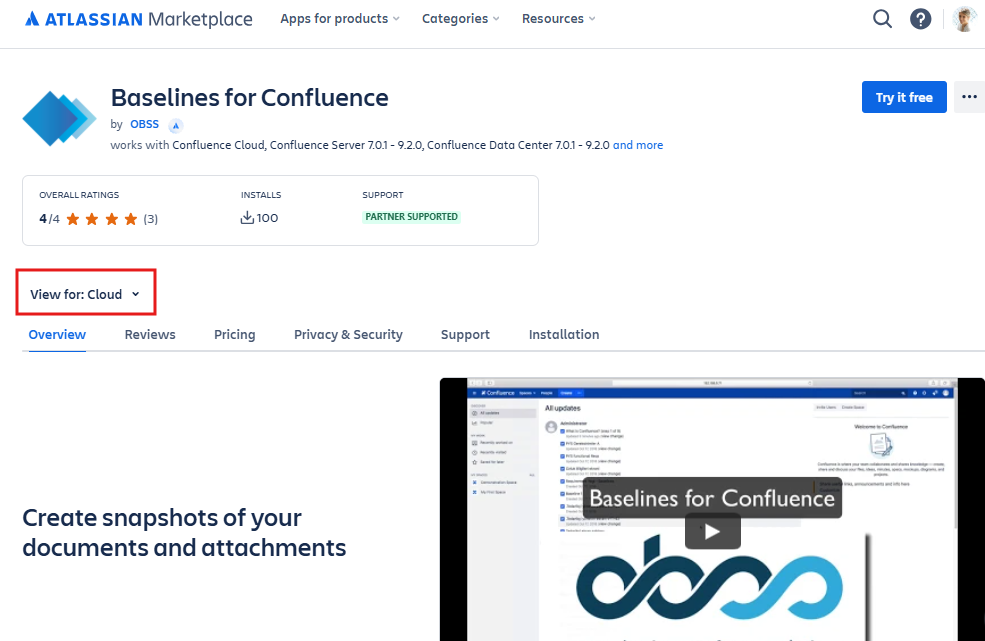
Task: Expand the Categories dropdown
Action: point(460,19)
